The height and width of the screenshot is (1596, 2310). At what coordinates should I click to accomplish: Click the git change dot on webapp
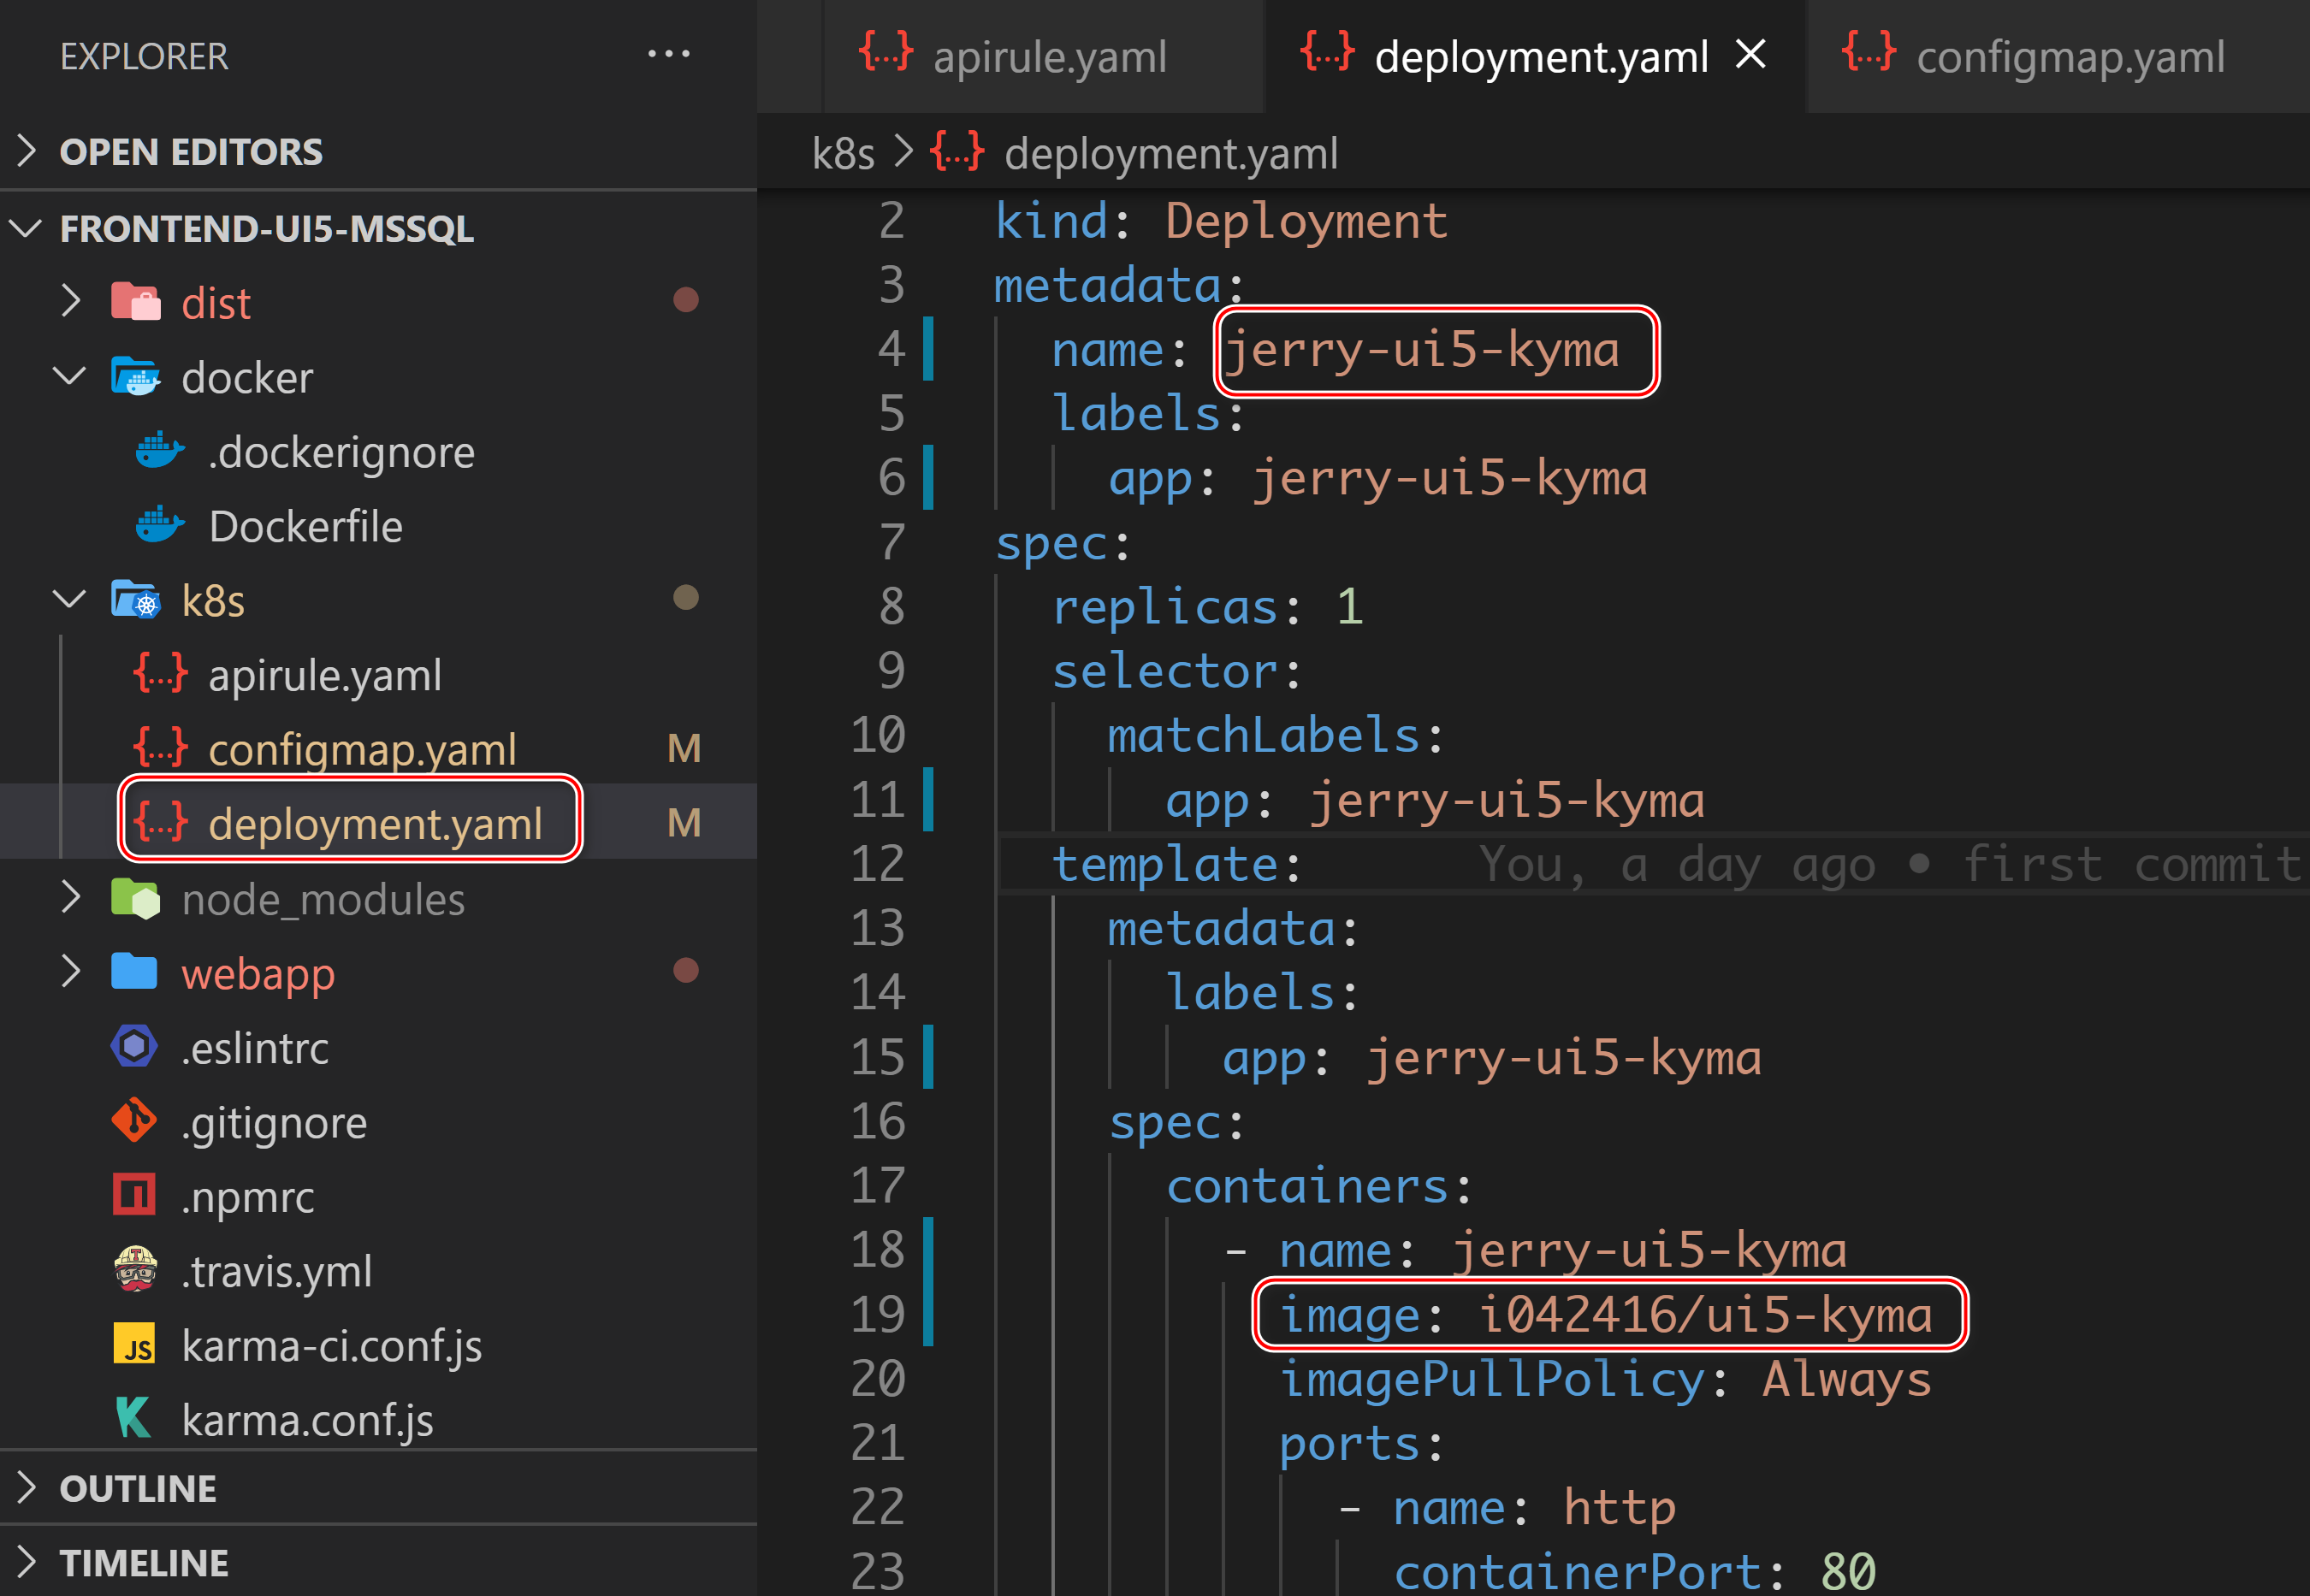click(686, 970)
